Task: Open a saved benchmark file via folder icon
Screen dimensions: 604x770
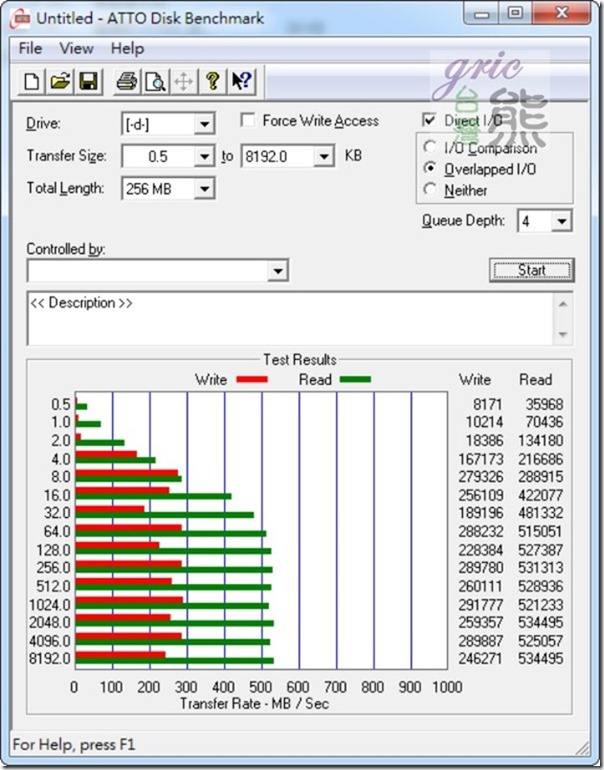Action: click(x=60, y=81)
